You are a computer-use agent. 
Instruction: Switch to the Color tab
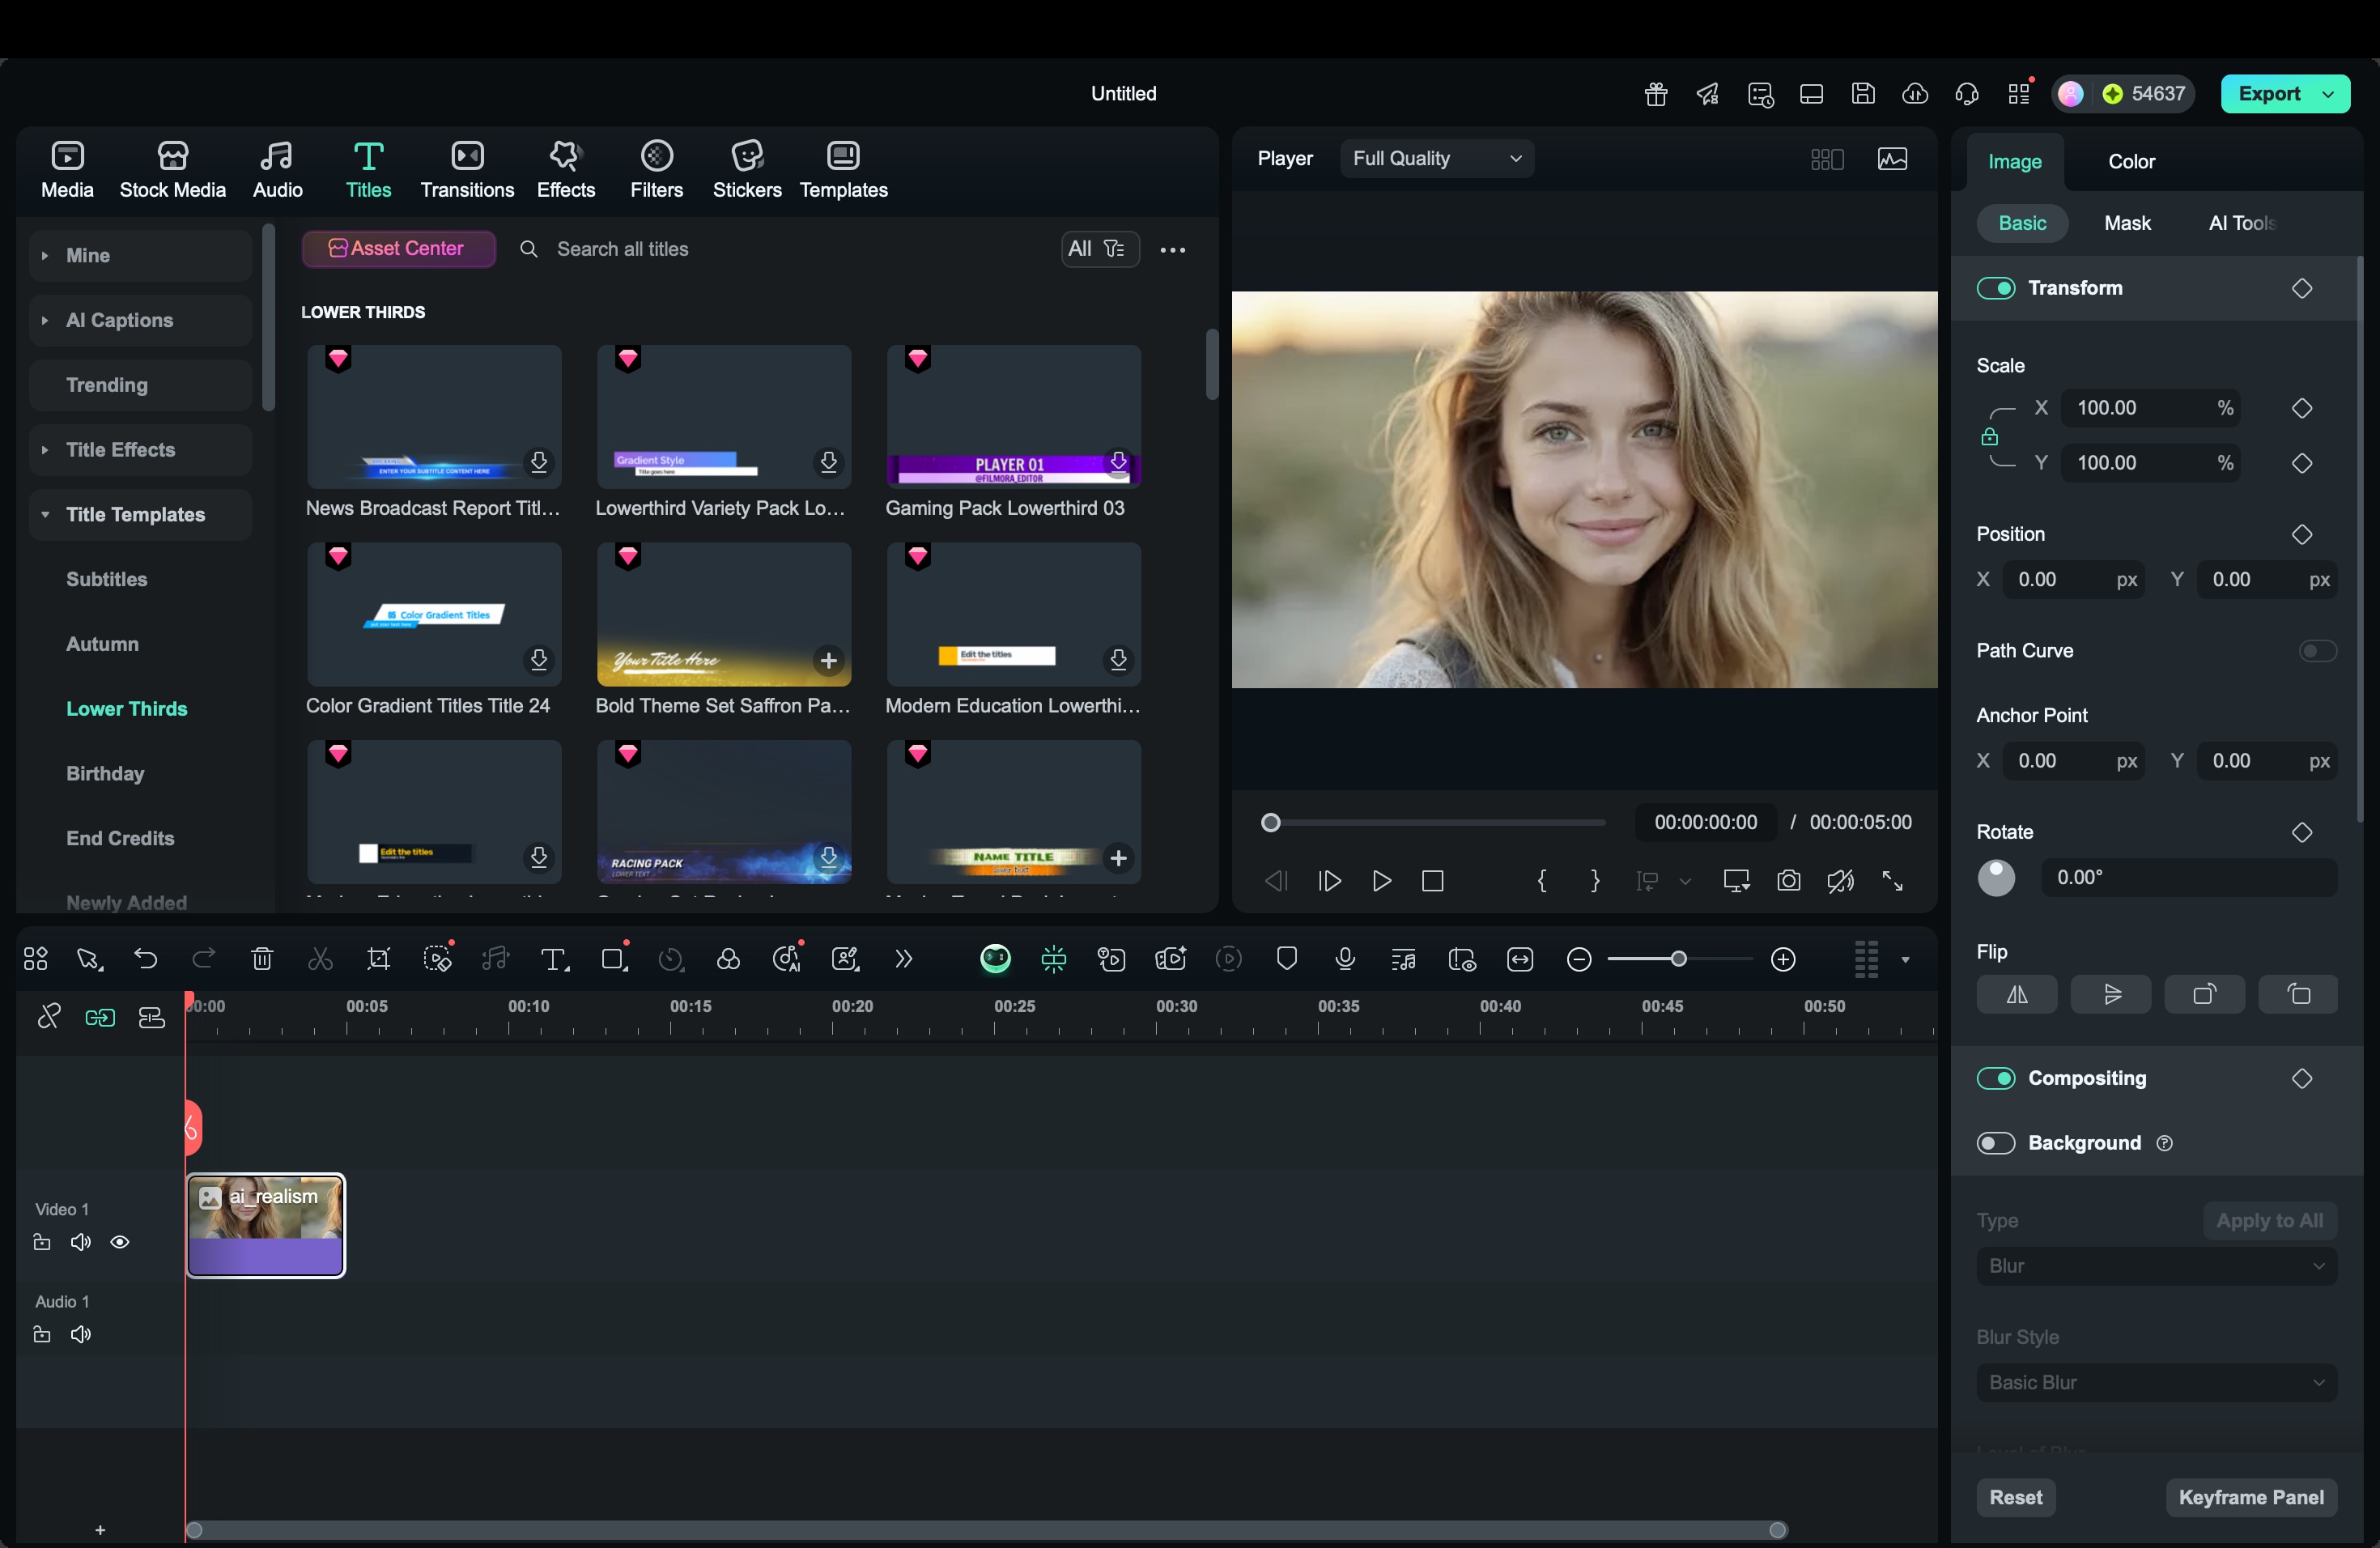point(2131,162)
